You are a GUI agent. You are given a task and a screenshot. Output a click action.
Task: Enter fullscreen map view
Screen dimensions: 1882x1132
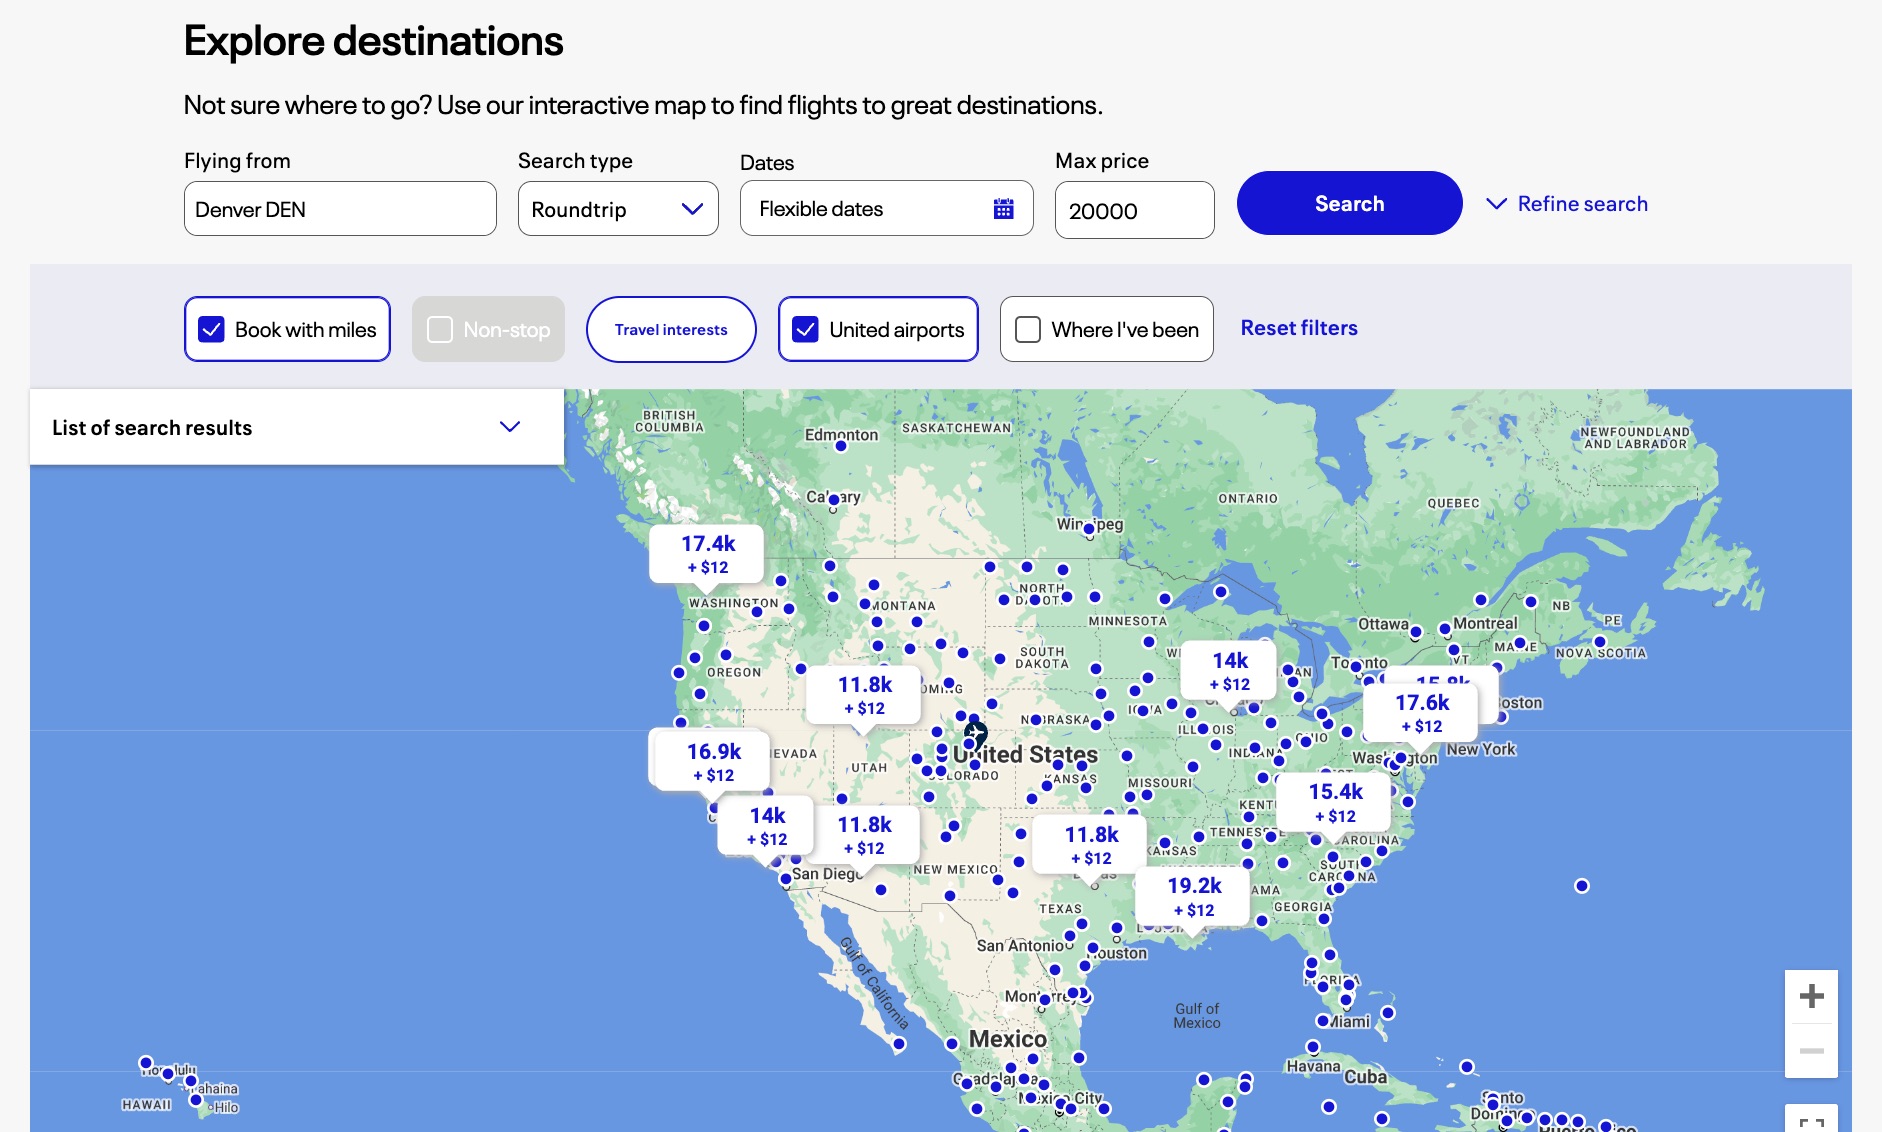(x=1811, y=1122)
